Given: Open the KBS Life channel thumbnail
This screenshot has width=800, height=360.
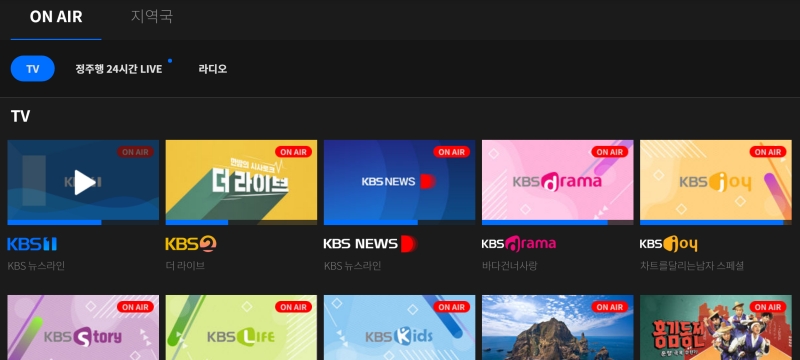Looking at the screenshot, I should (241, 327).
